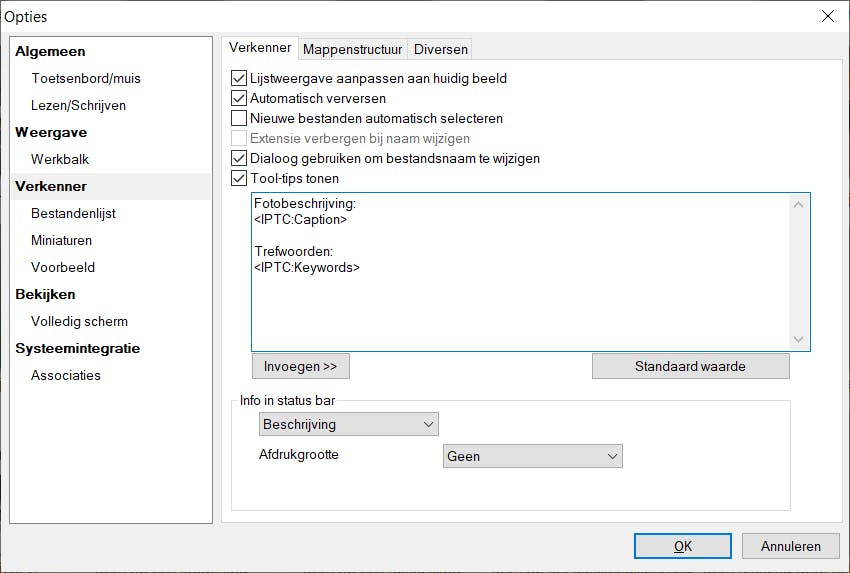This screenshot has height=573, width=850.
Task: Switch to the Mappenstructuur tab
Action: 352,49
